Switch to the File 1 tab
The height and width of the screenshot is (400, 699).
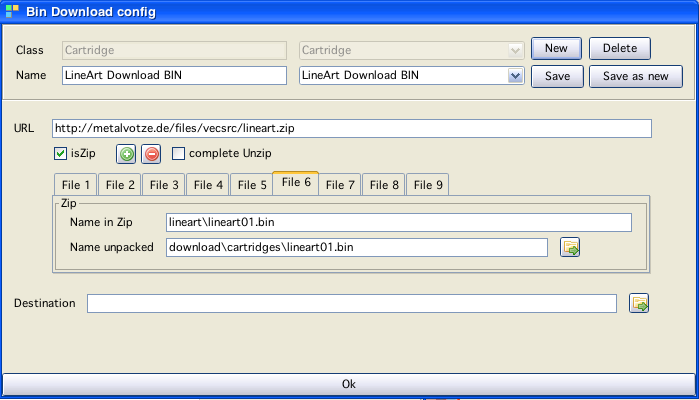pos(76,185)
